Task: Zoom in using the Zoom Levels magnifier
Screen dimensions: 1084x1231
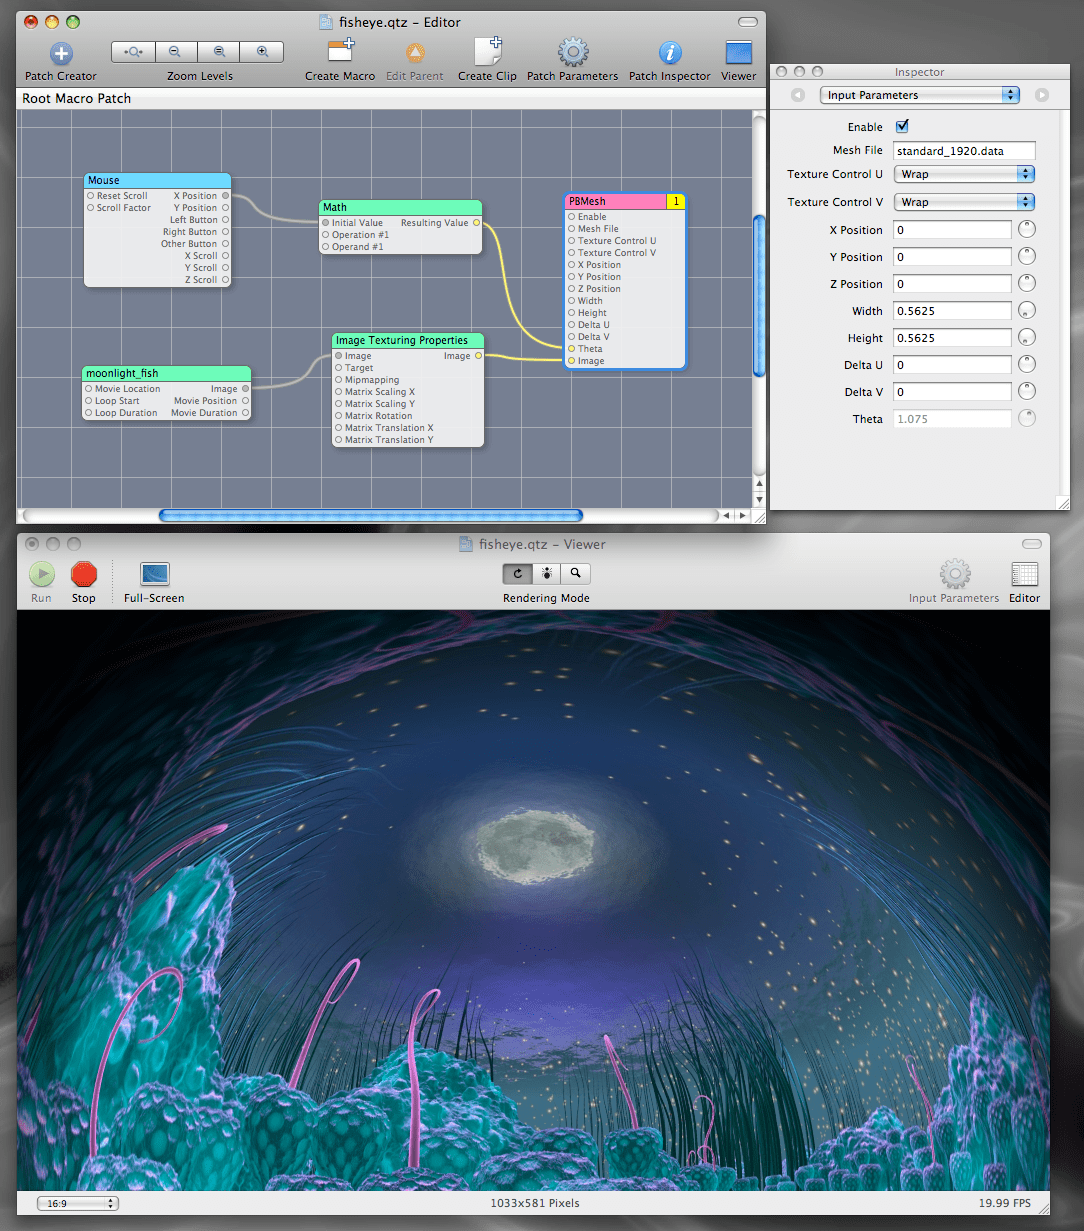Action: click(x=262, y=51)
